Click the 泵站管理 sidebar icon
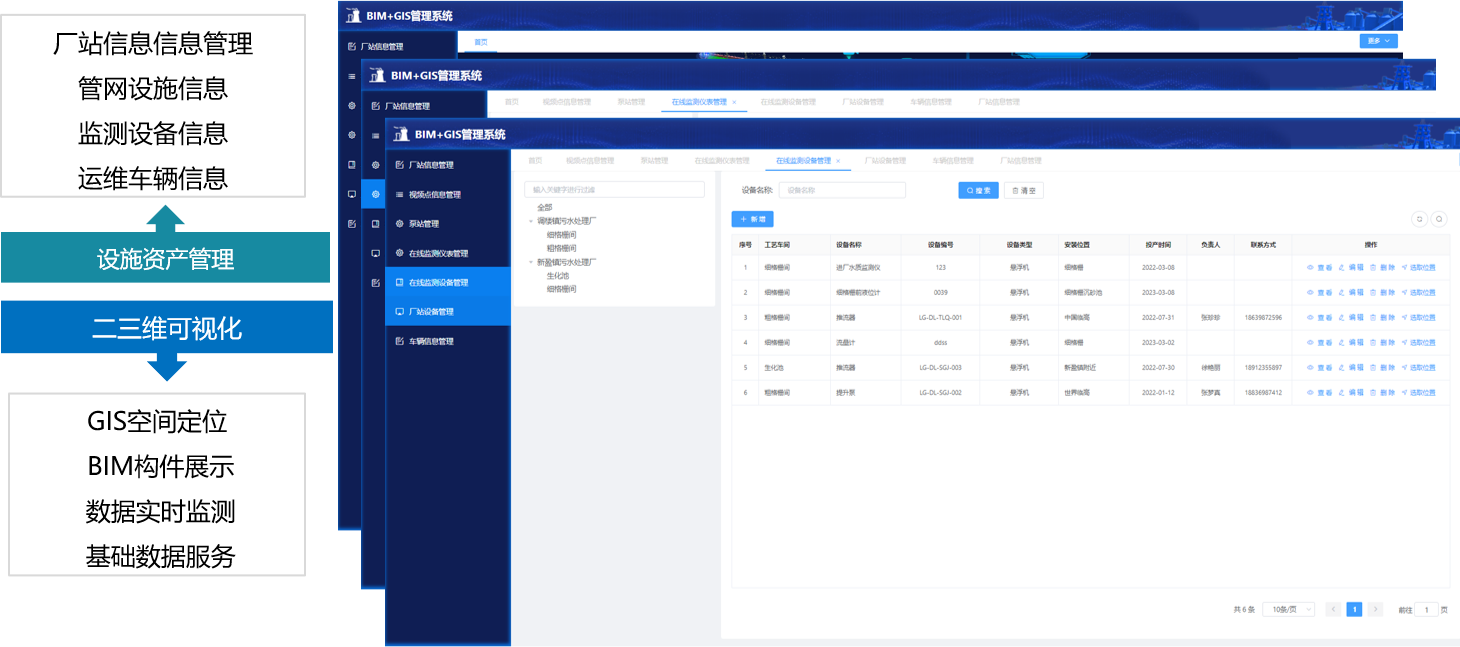 (x=400, y=224)
